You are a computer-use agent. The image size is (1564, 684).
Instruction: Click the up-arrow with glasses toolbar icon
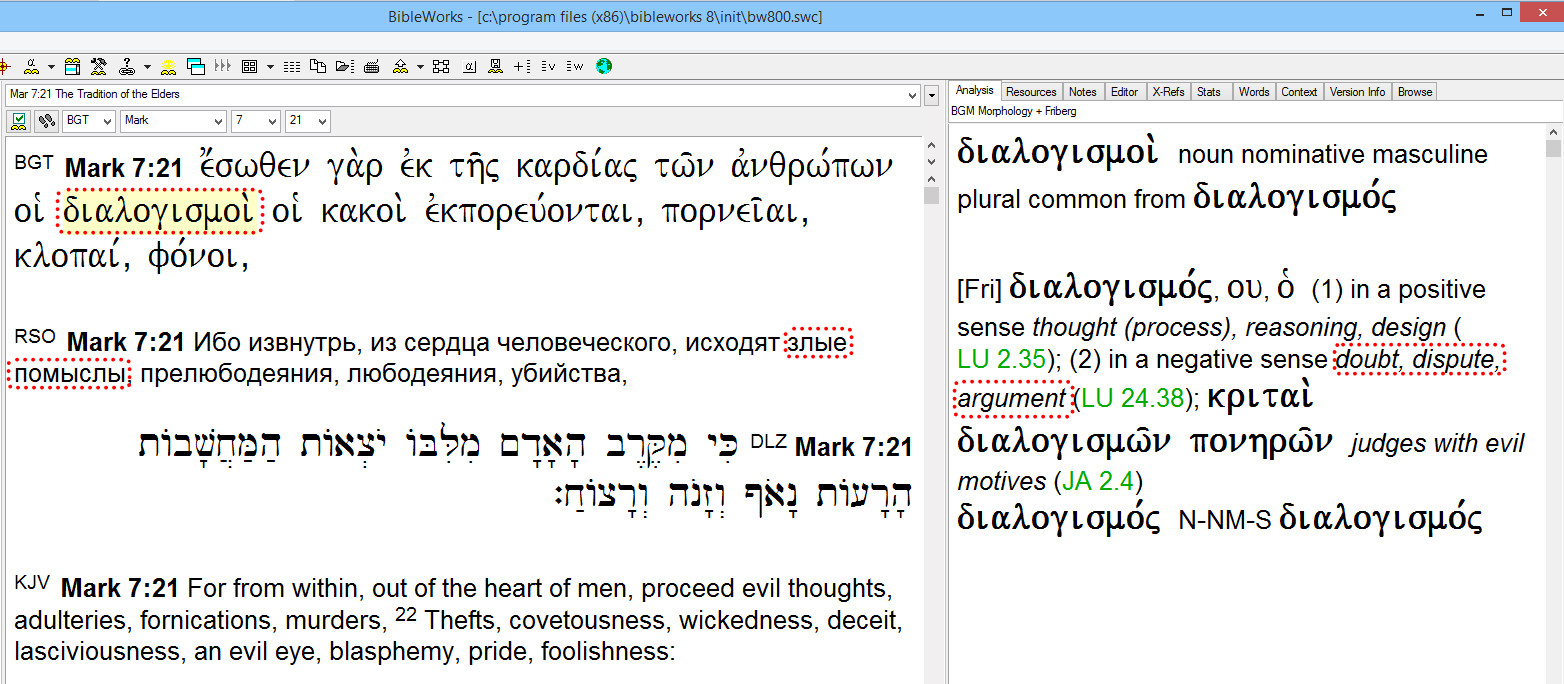(400, 66)
